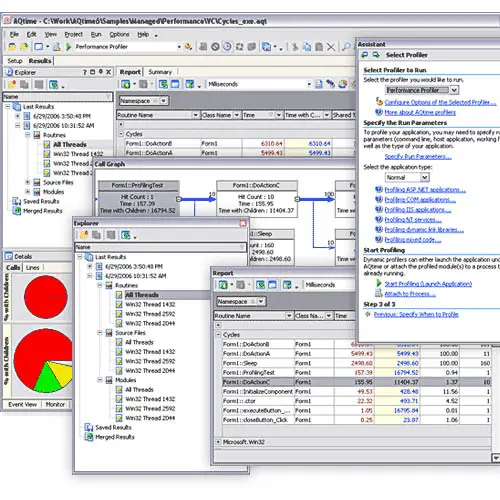Image resolution: width=500 pixels, height=500 pixels.
Task: Open the File menu
Action: coord(14,34)
